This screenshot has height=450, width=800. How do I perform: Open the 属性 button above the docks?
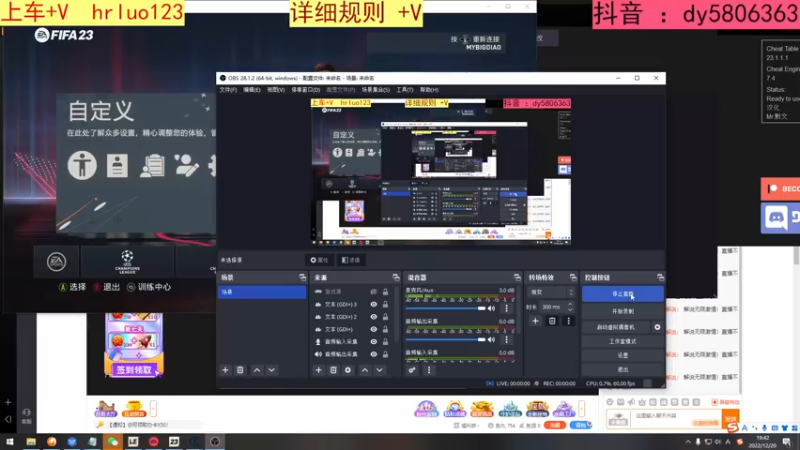pos(319,260)
